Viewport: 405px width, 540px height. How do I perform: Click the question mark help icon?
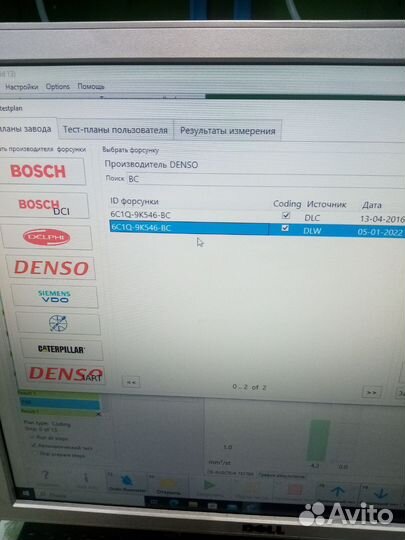(45, 476)
